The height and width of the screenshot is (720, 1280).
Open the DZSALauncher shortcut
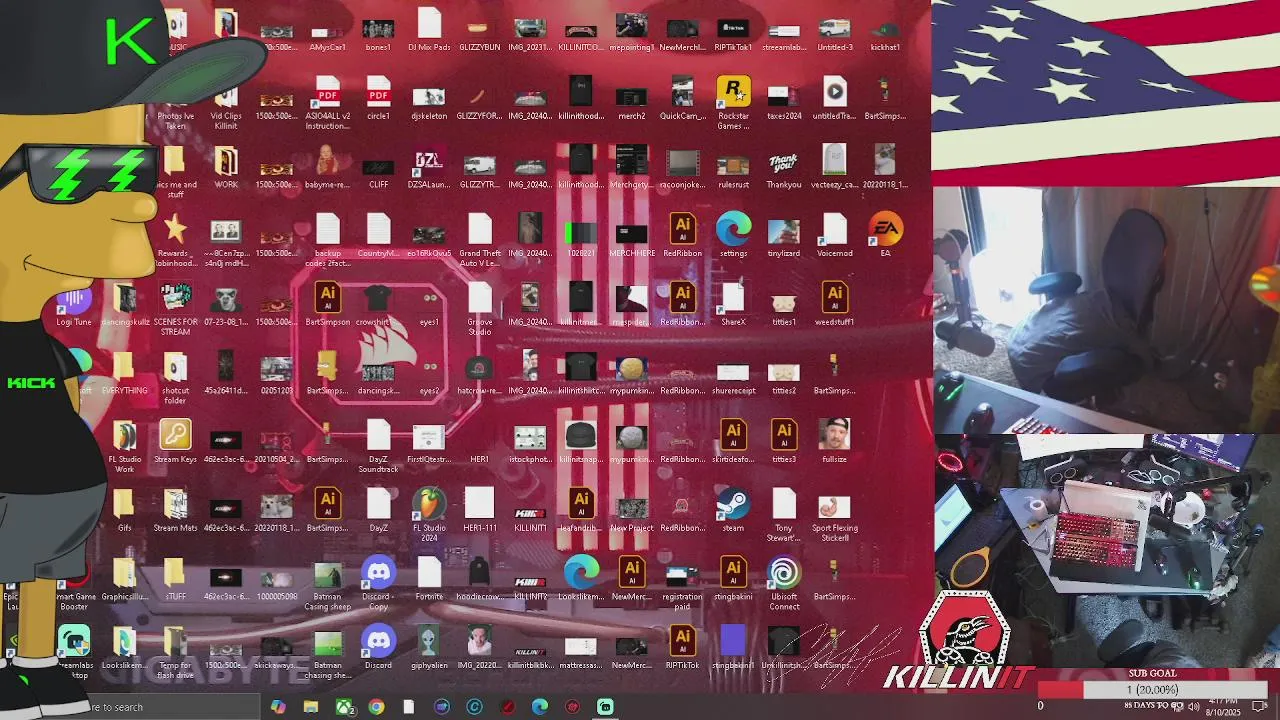tap(429, 161)
